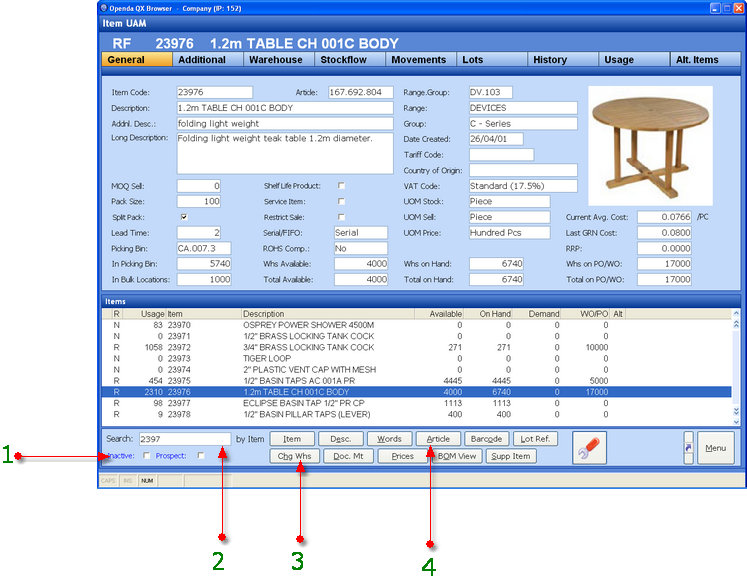Click the wrench tool icon button
The height and width of the screenshot is (586, 747).
589,448
